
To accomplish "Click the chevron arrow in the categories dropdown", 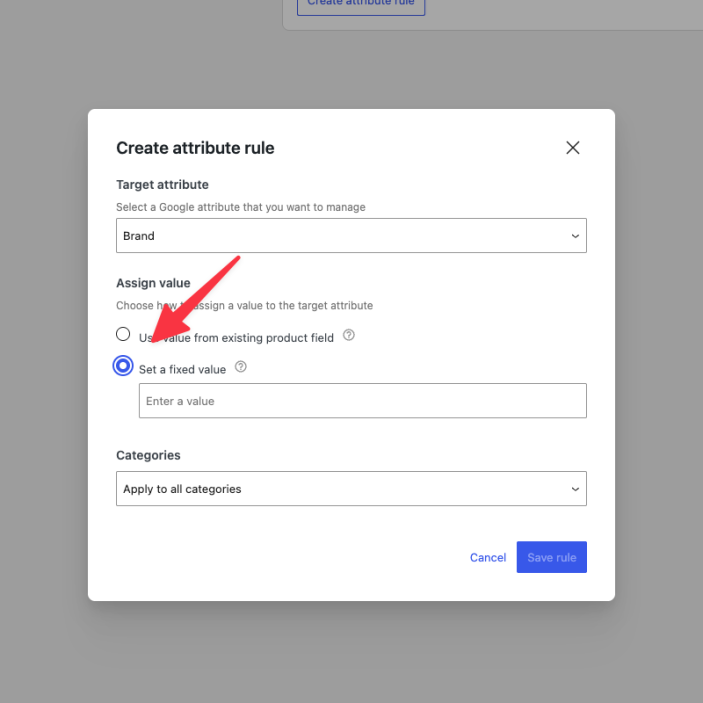I will [x=575, y=489].
